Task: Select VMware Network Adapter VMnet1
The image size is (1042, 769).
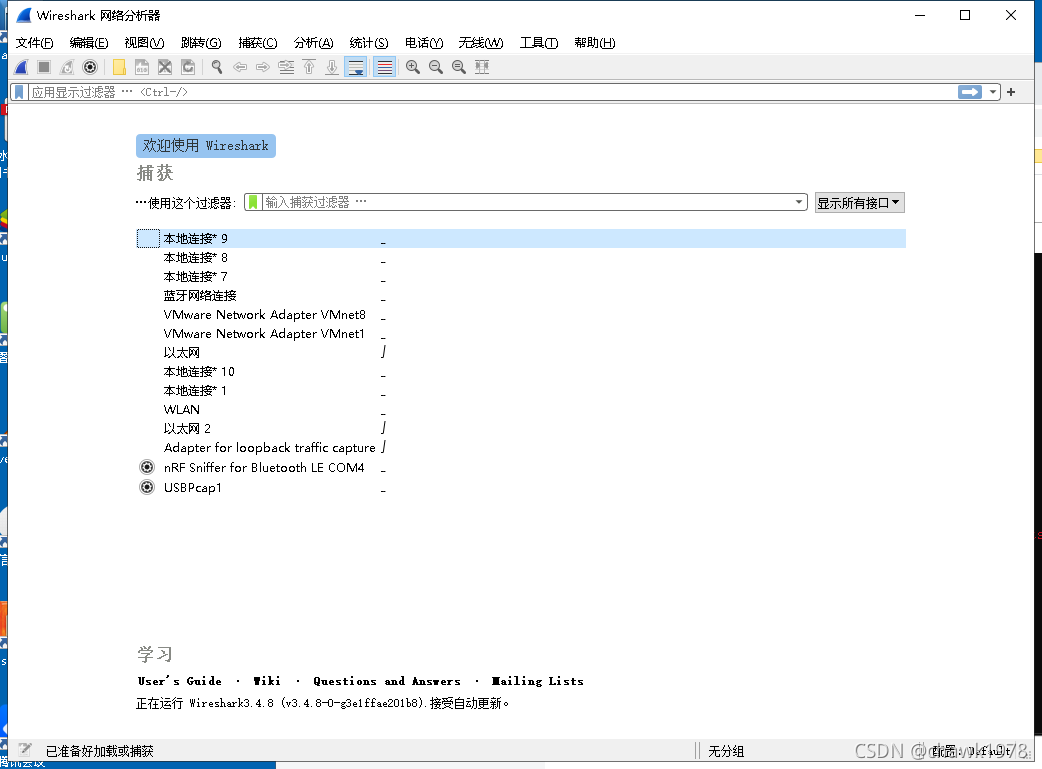Action: pyautogui.click(x=521, y=334)
